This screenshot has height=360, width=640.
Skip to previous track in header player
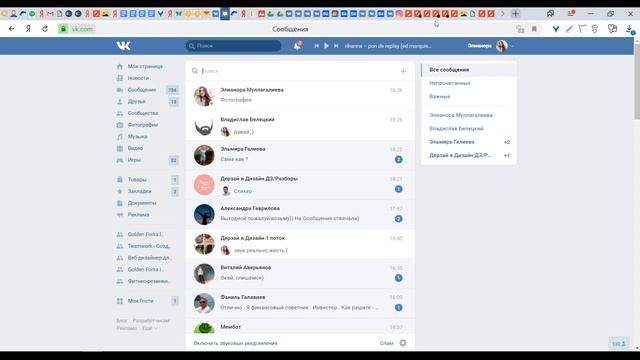click(x=316, y=46)
